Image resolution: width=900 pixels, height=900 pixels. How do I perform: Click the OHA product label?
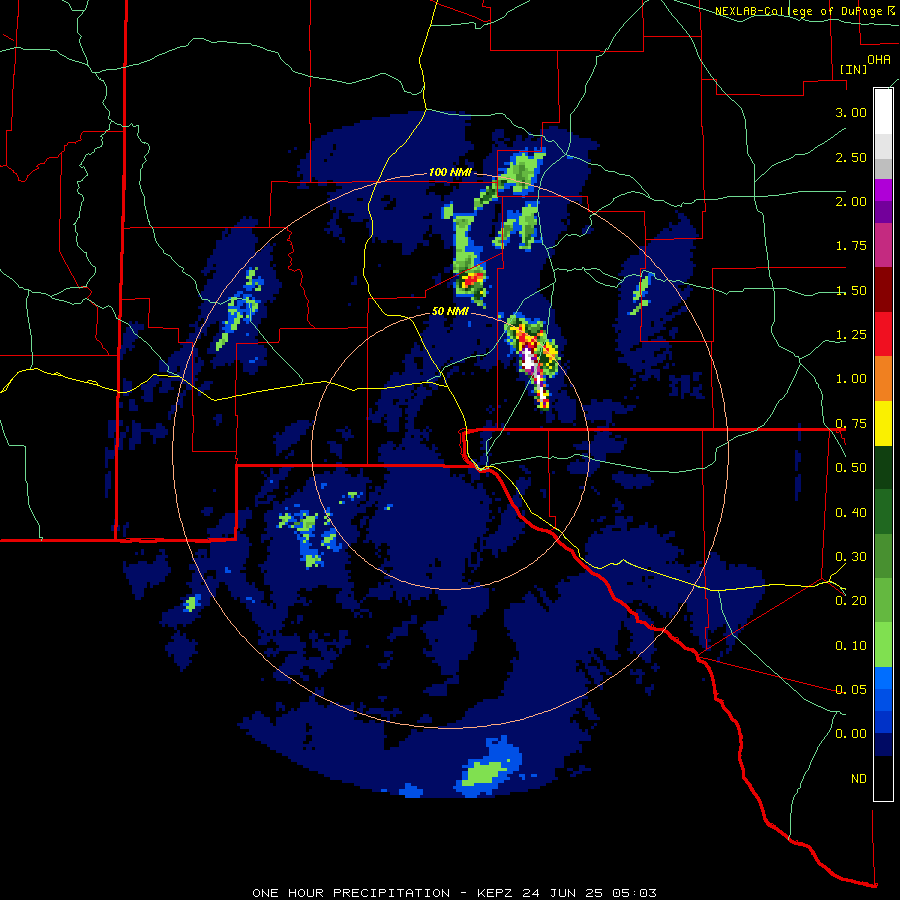(879, 59)
